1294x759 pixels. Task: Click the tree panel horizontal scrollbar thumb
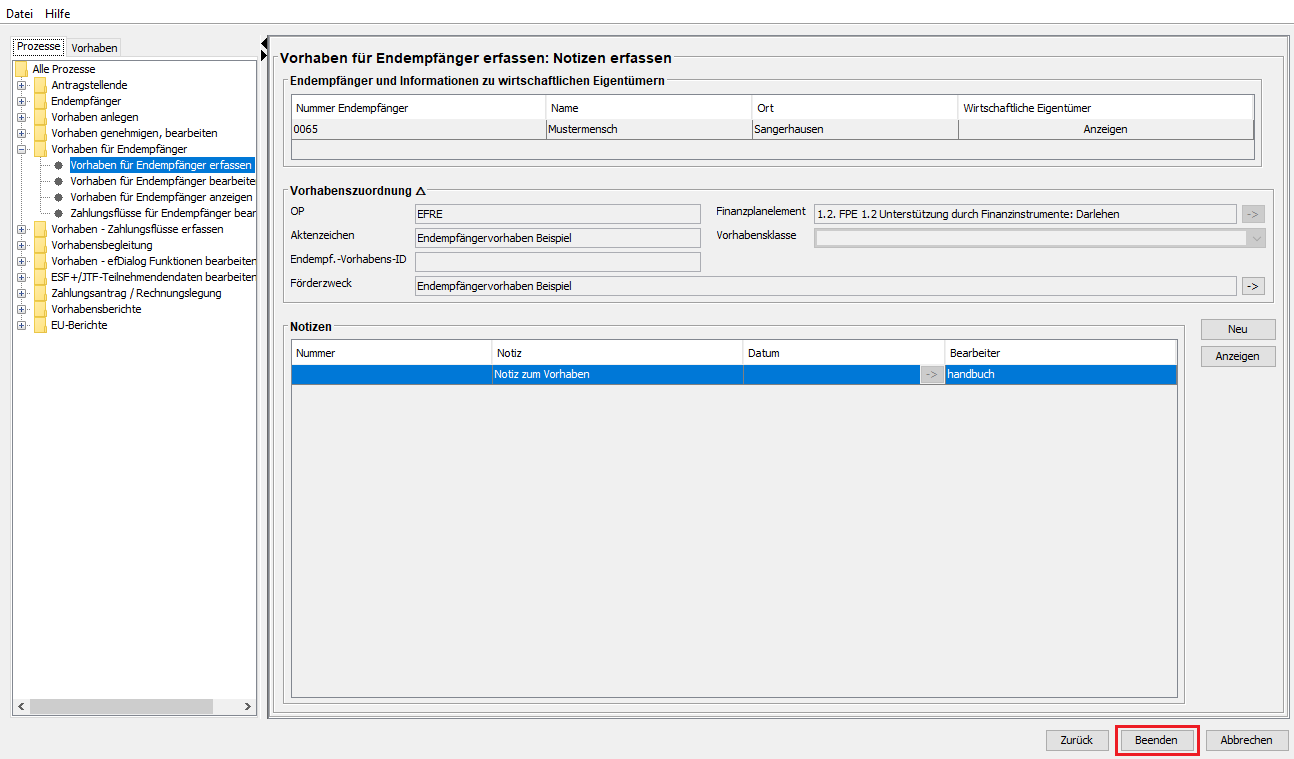[x=122, y=706]
